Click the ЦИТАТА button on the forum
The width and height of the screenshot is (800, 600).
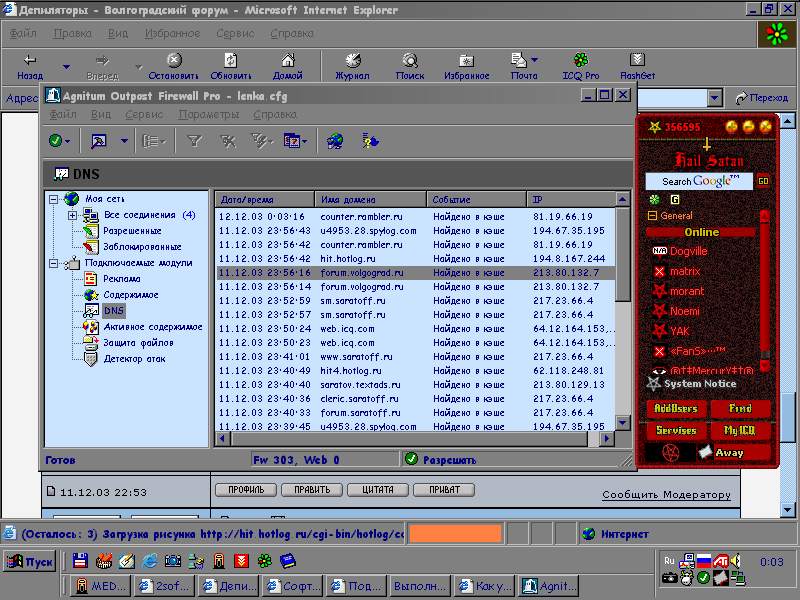pyautogui.click(x=377, y=490)
